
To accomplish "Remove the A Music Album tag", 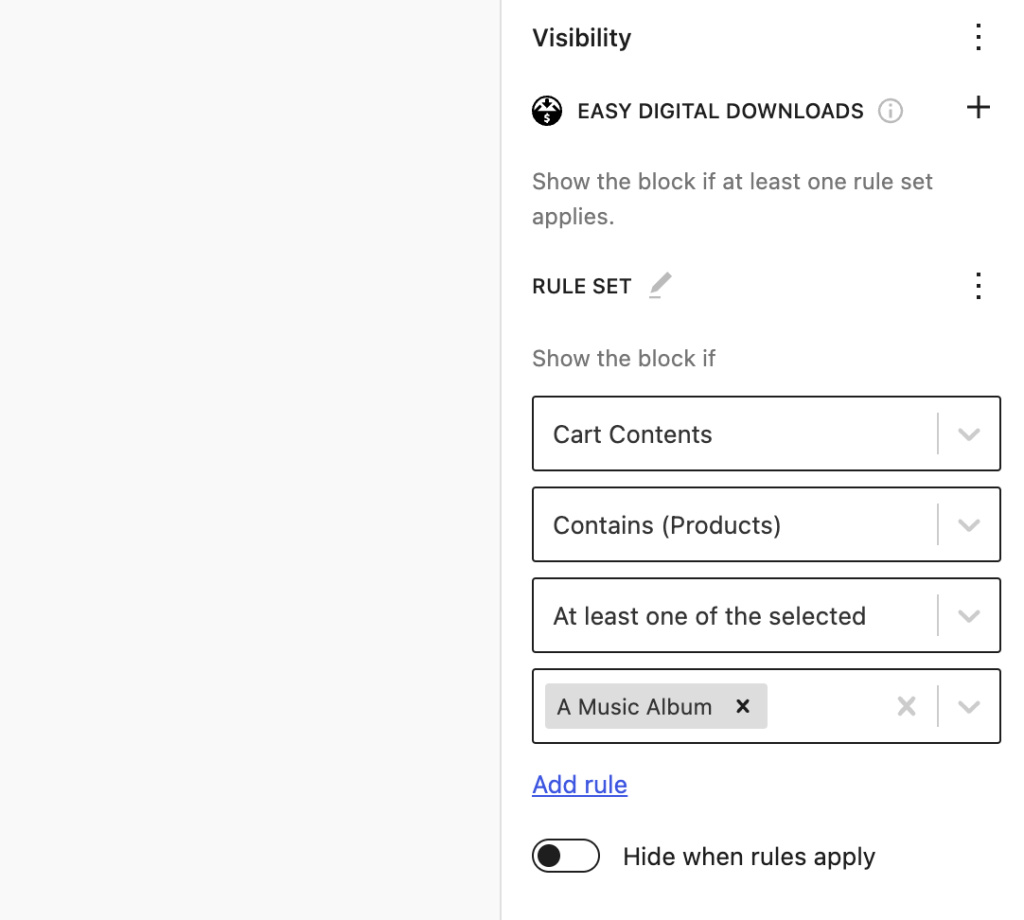I will tap(743, 706).
